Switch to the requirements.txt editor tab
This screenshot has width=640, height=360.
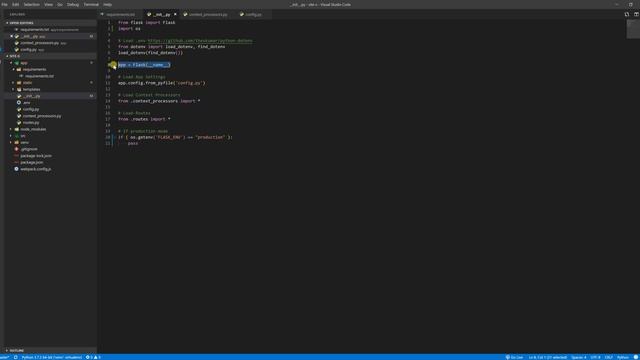pyautogui.click(x=120, y=14)
